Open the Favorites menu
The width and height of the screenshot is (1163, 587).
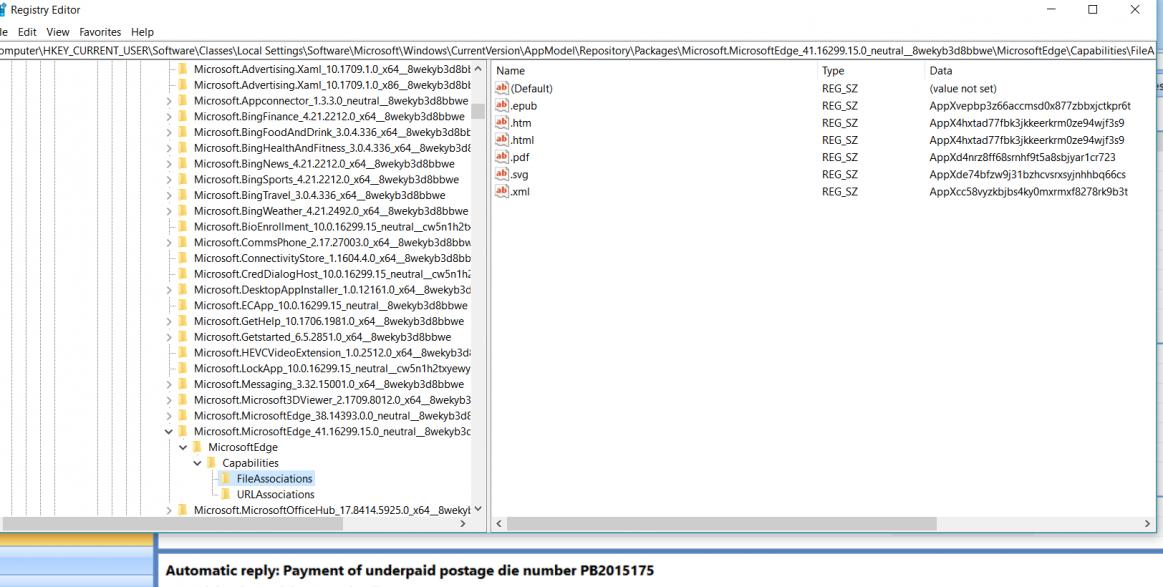pos(100,32)
